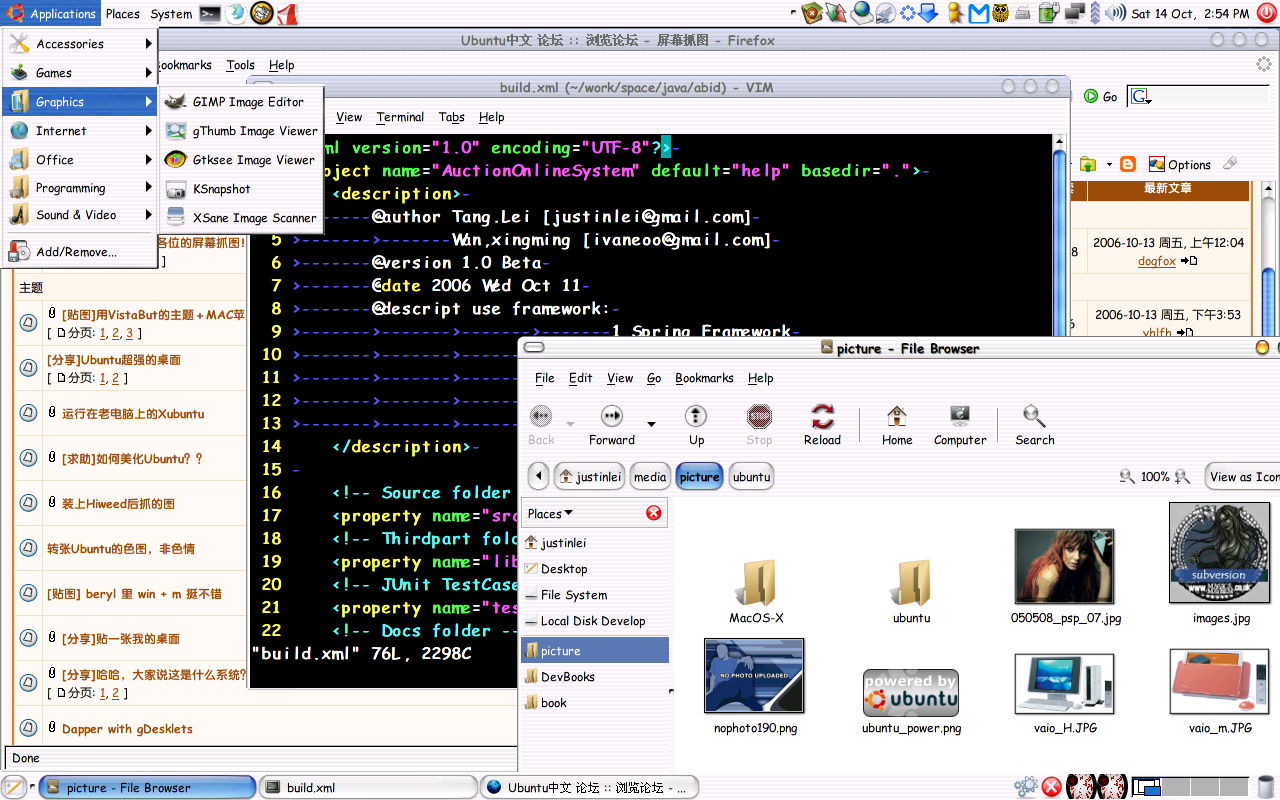The width and height of the screenshot is (1280, 800).
Task: Click red power button in top panel
Action: pyautogui.click(x=1268, y=13)
